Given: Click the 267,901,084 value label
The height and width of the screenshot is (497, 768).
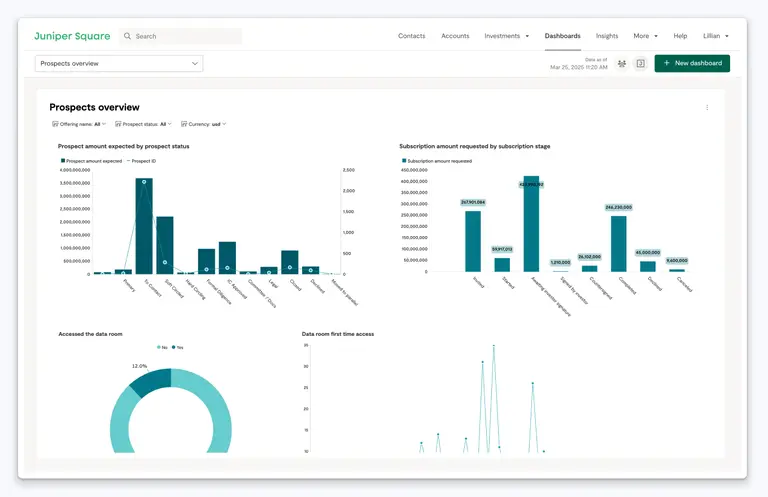Looking at the screenshot, I should (x=473, y=202).
